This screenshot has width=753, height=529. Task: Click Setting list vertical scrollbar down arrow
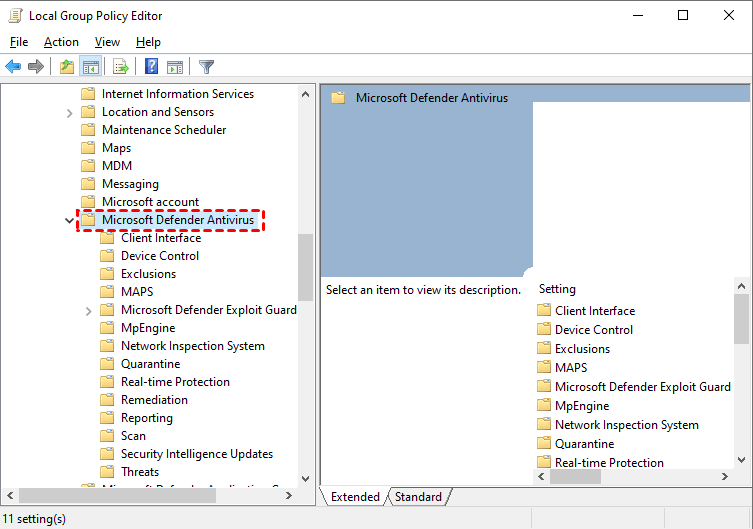point(741,460)
